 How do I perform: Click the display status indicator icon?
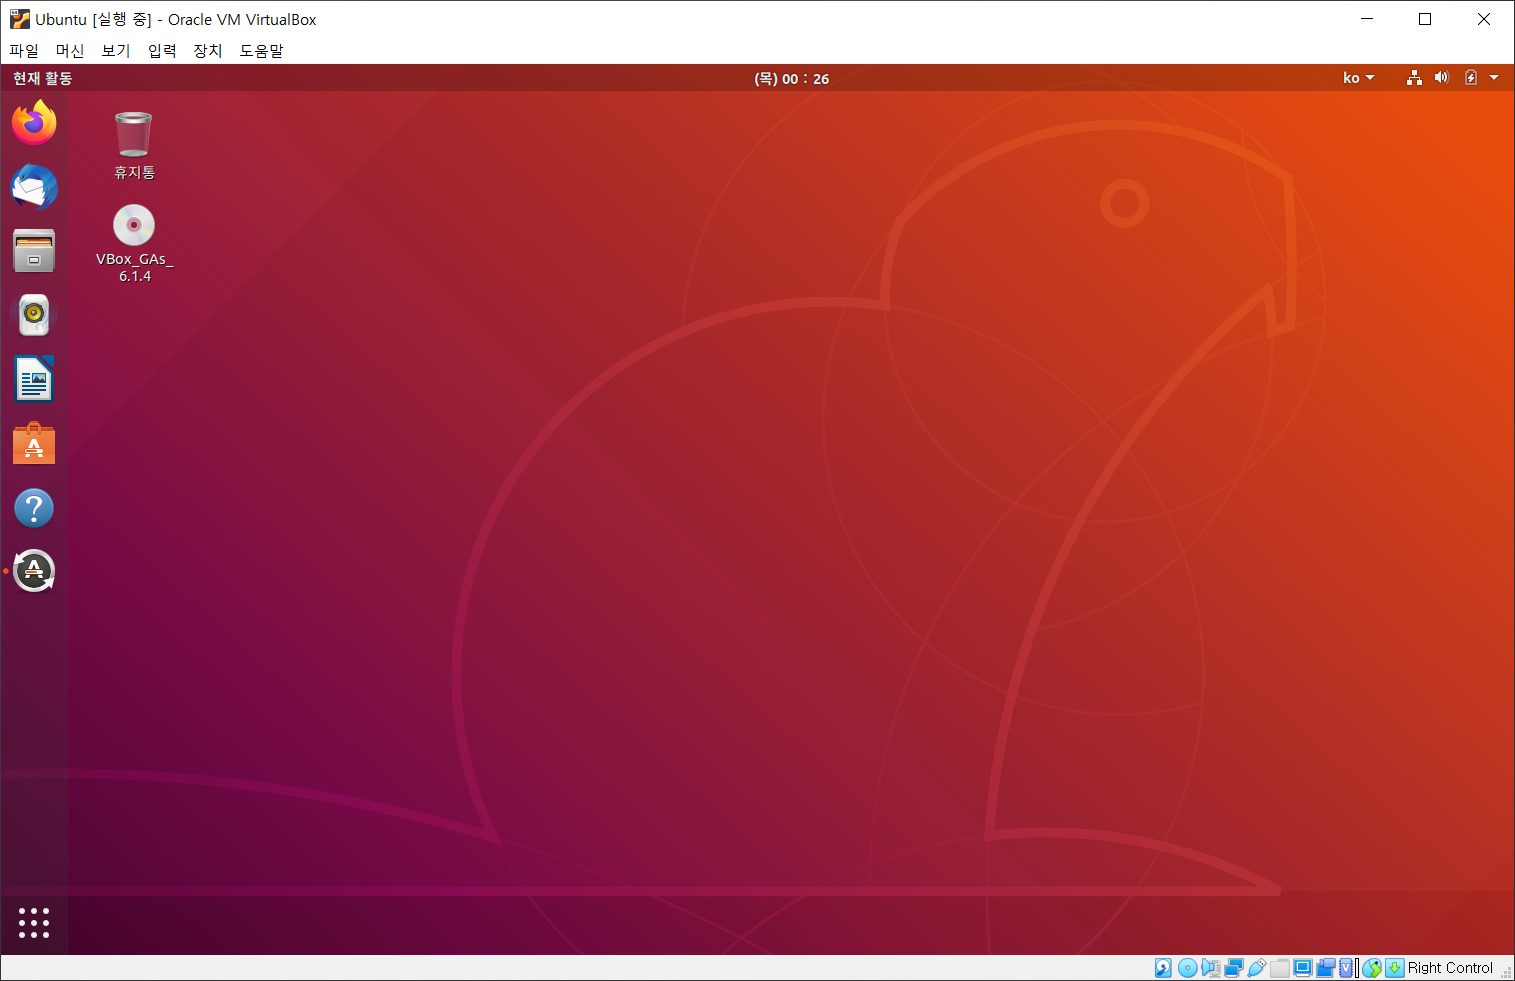point(1303,968)
